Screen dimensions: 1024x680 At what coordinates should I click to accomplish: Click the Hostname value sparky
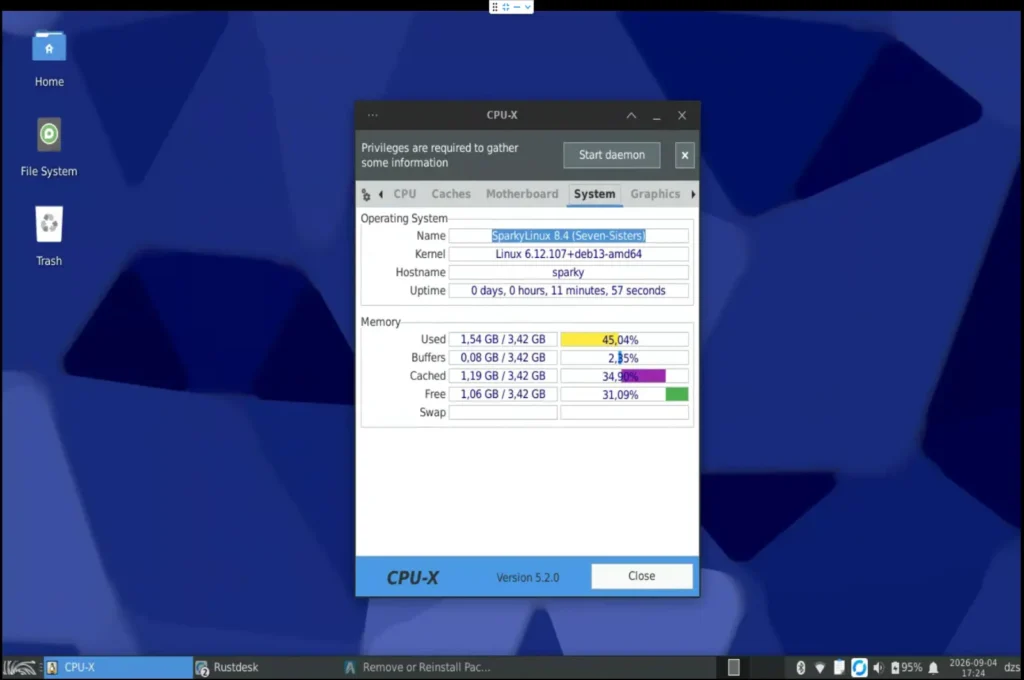point(568,272)
